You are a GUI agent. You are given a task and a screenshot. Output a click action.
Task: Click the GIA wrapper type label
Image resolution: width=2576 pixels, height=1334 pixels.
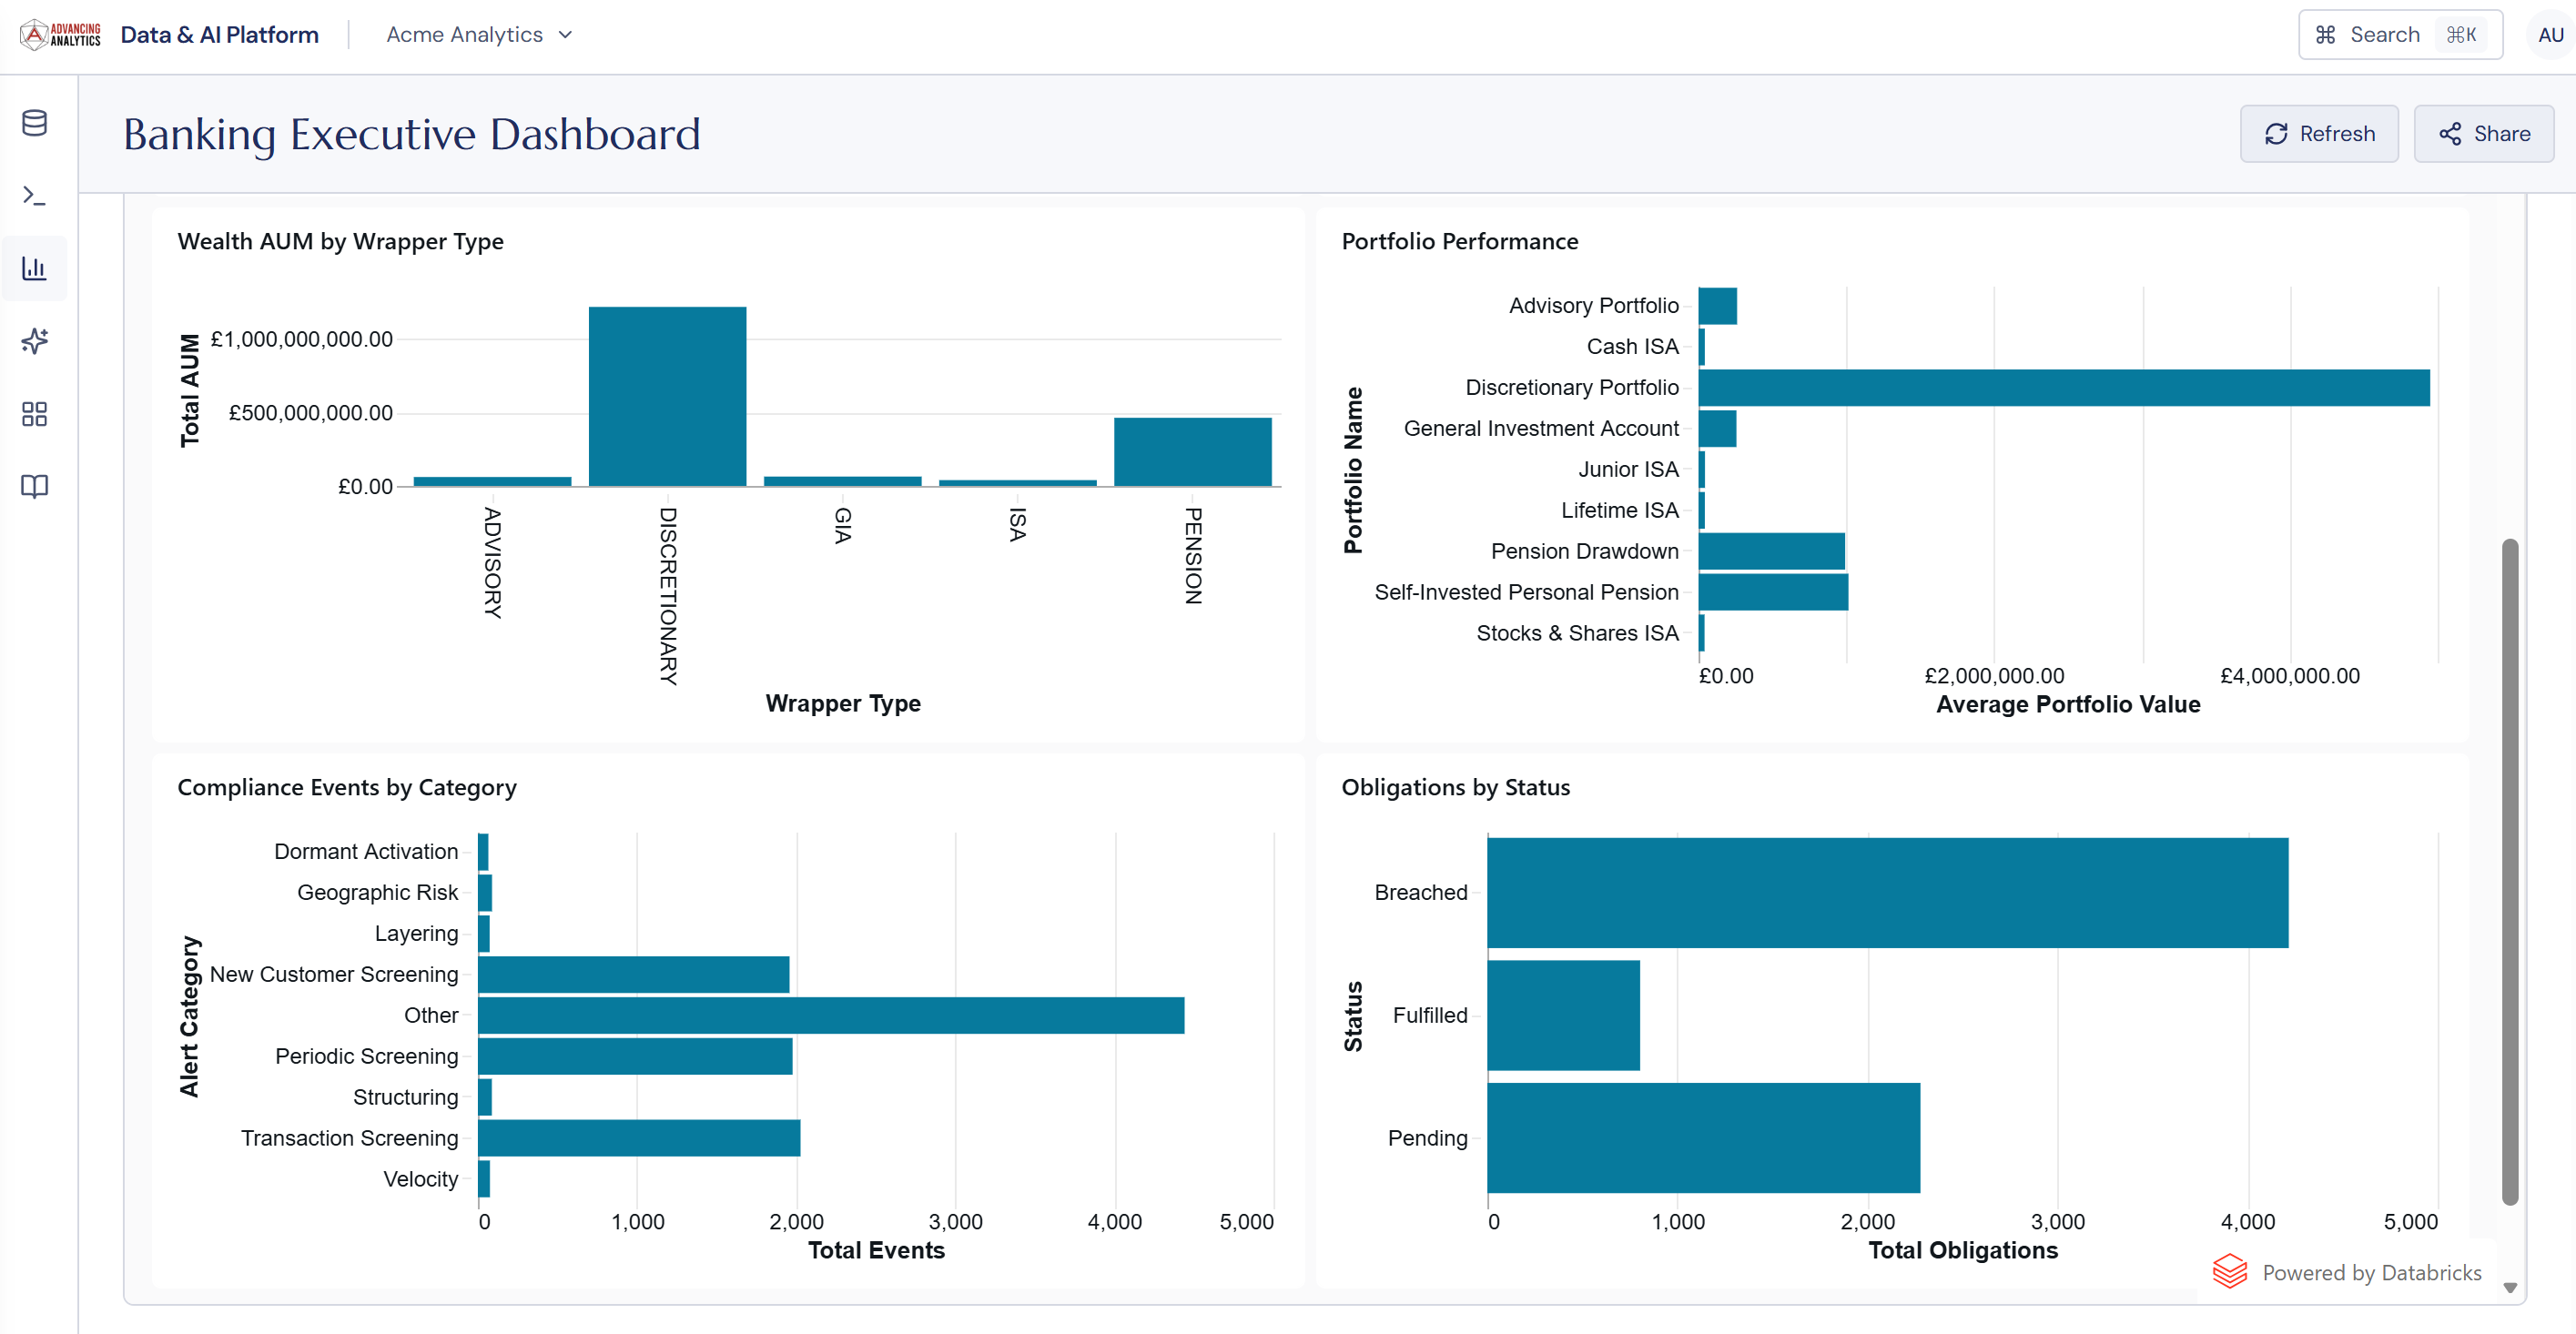click(x=842, y=525)
